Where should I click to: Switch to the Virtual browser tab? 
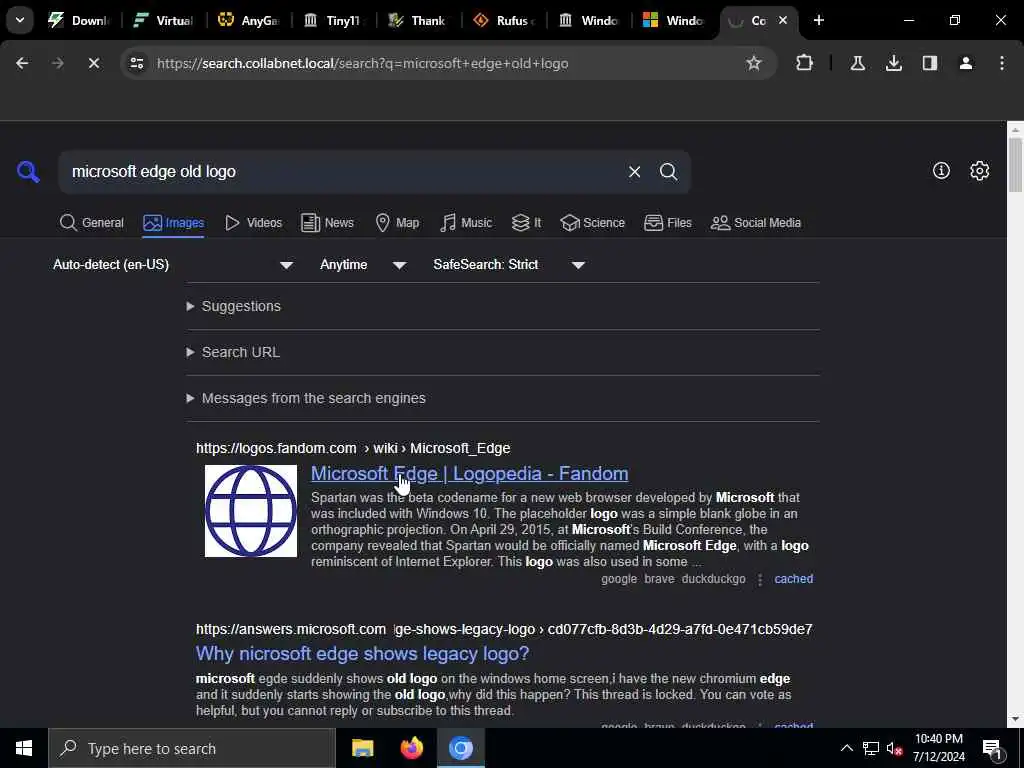tap(163, 20)
